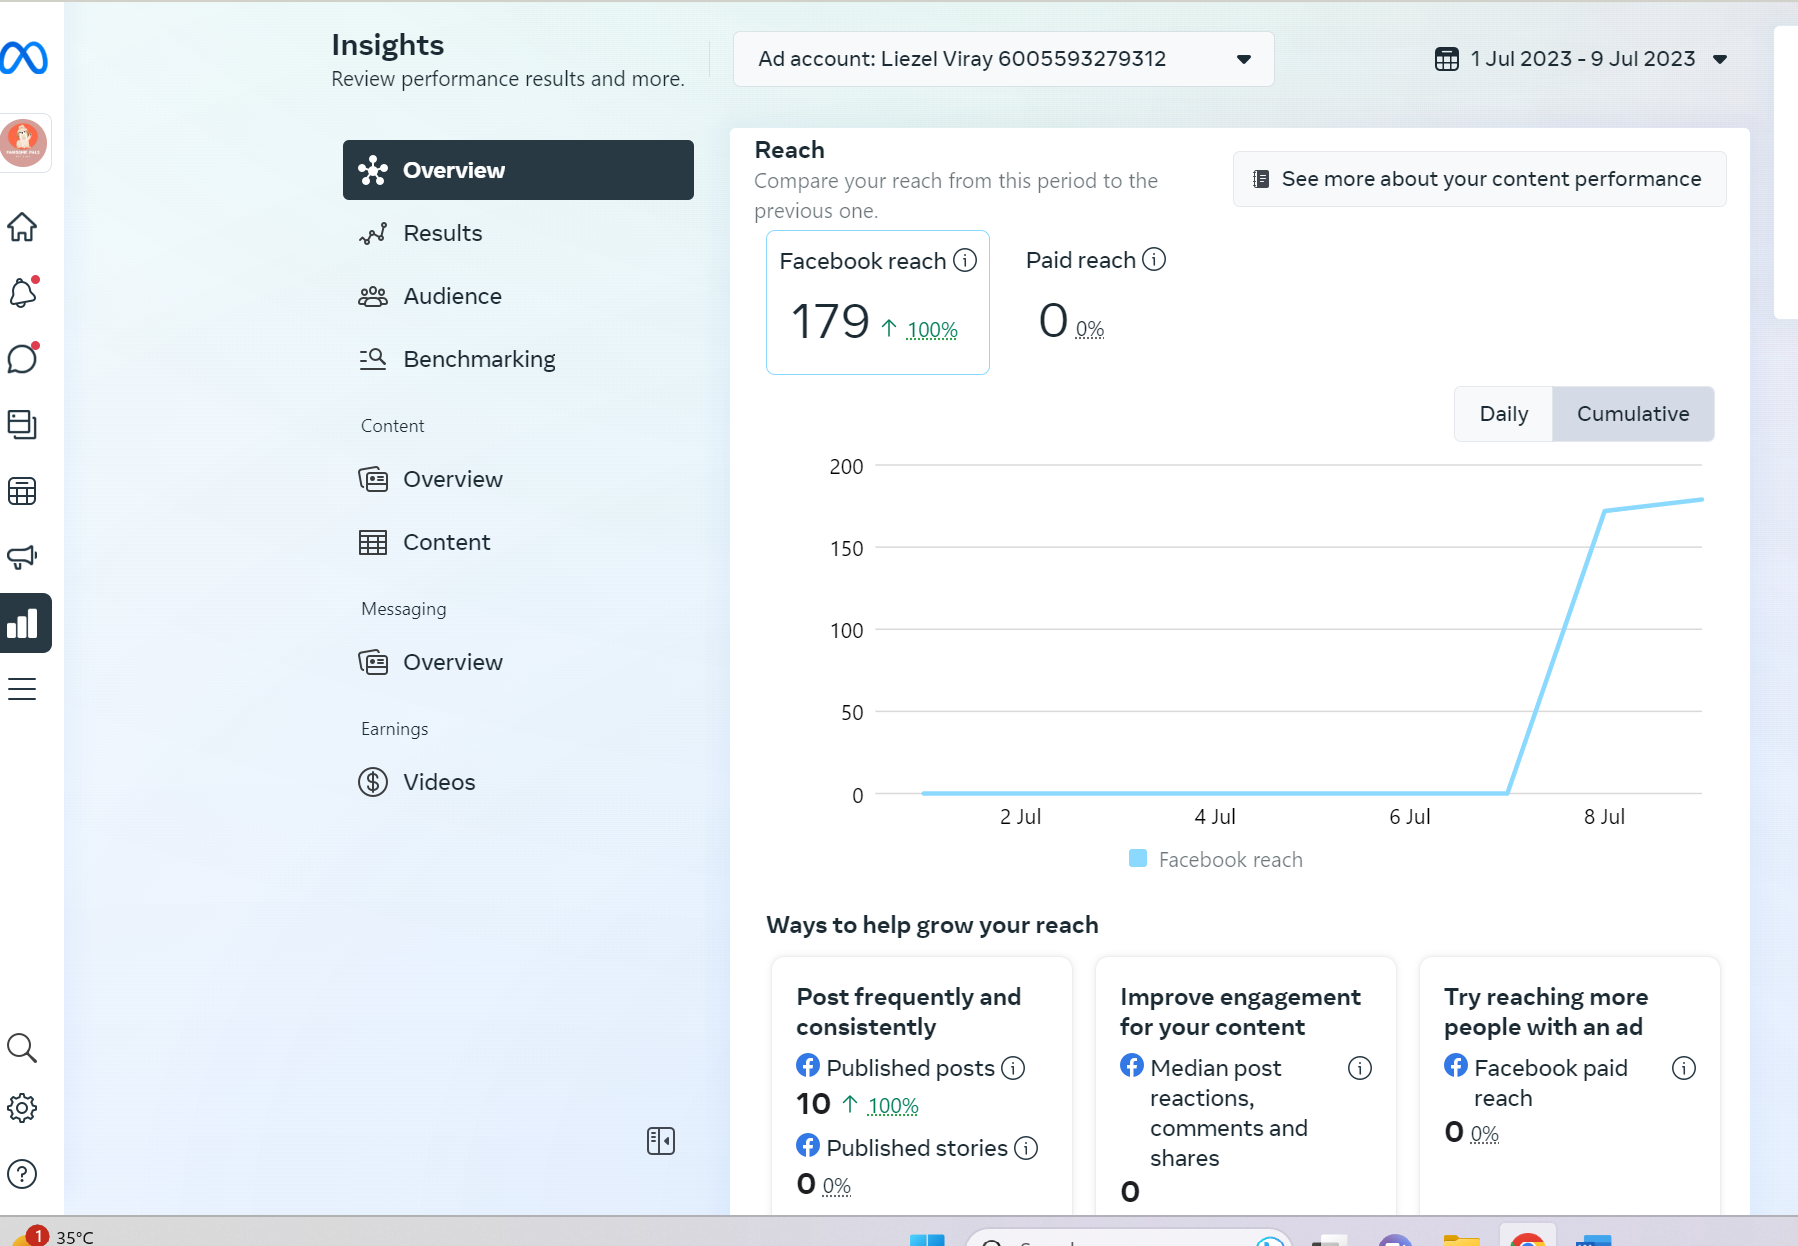The image size is (1798, 1246).
Task: Click the '8 Jul' x-axis label
Action: tap(1604, 817)
